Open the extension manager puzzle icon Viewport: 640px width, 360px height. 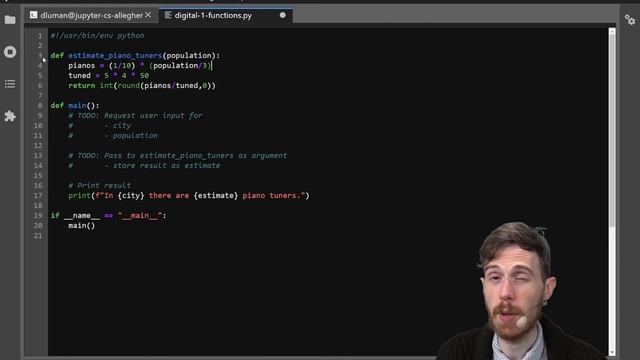pyautogui.click(x=10, y=116)
